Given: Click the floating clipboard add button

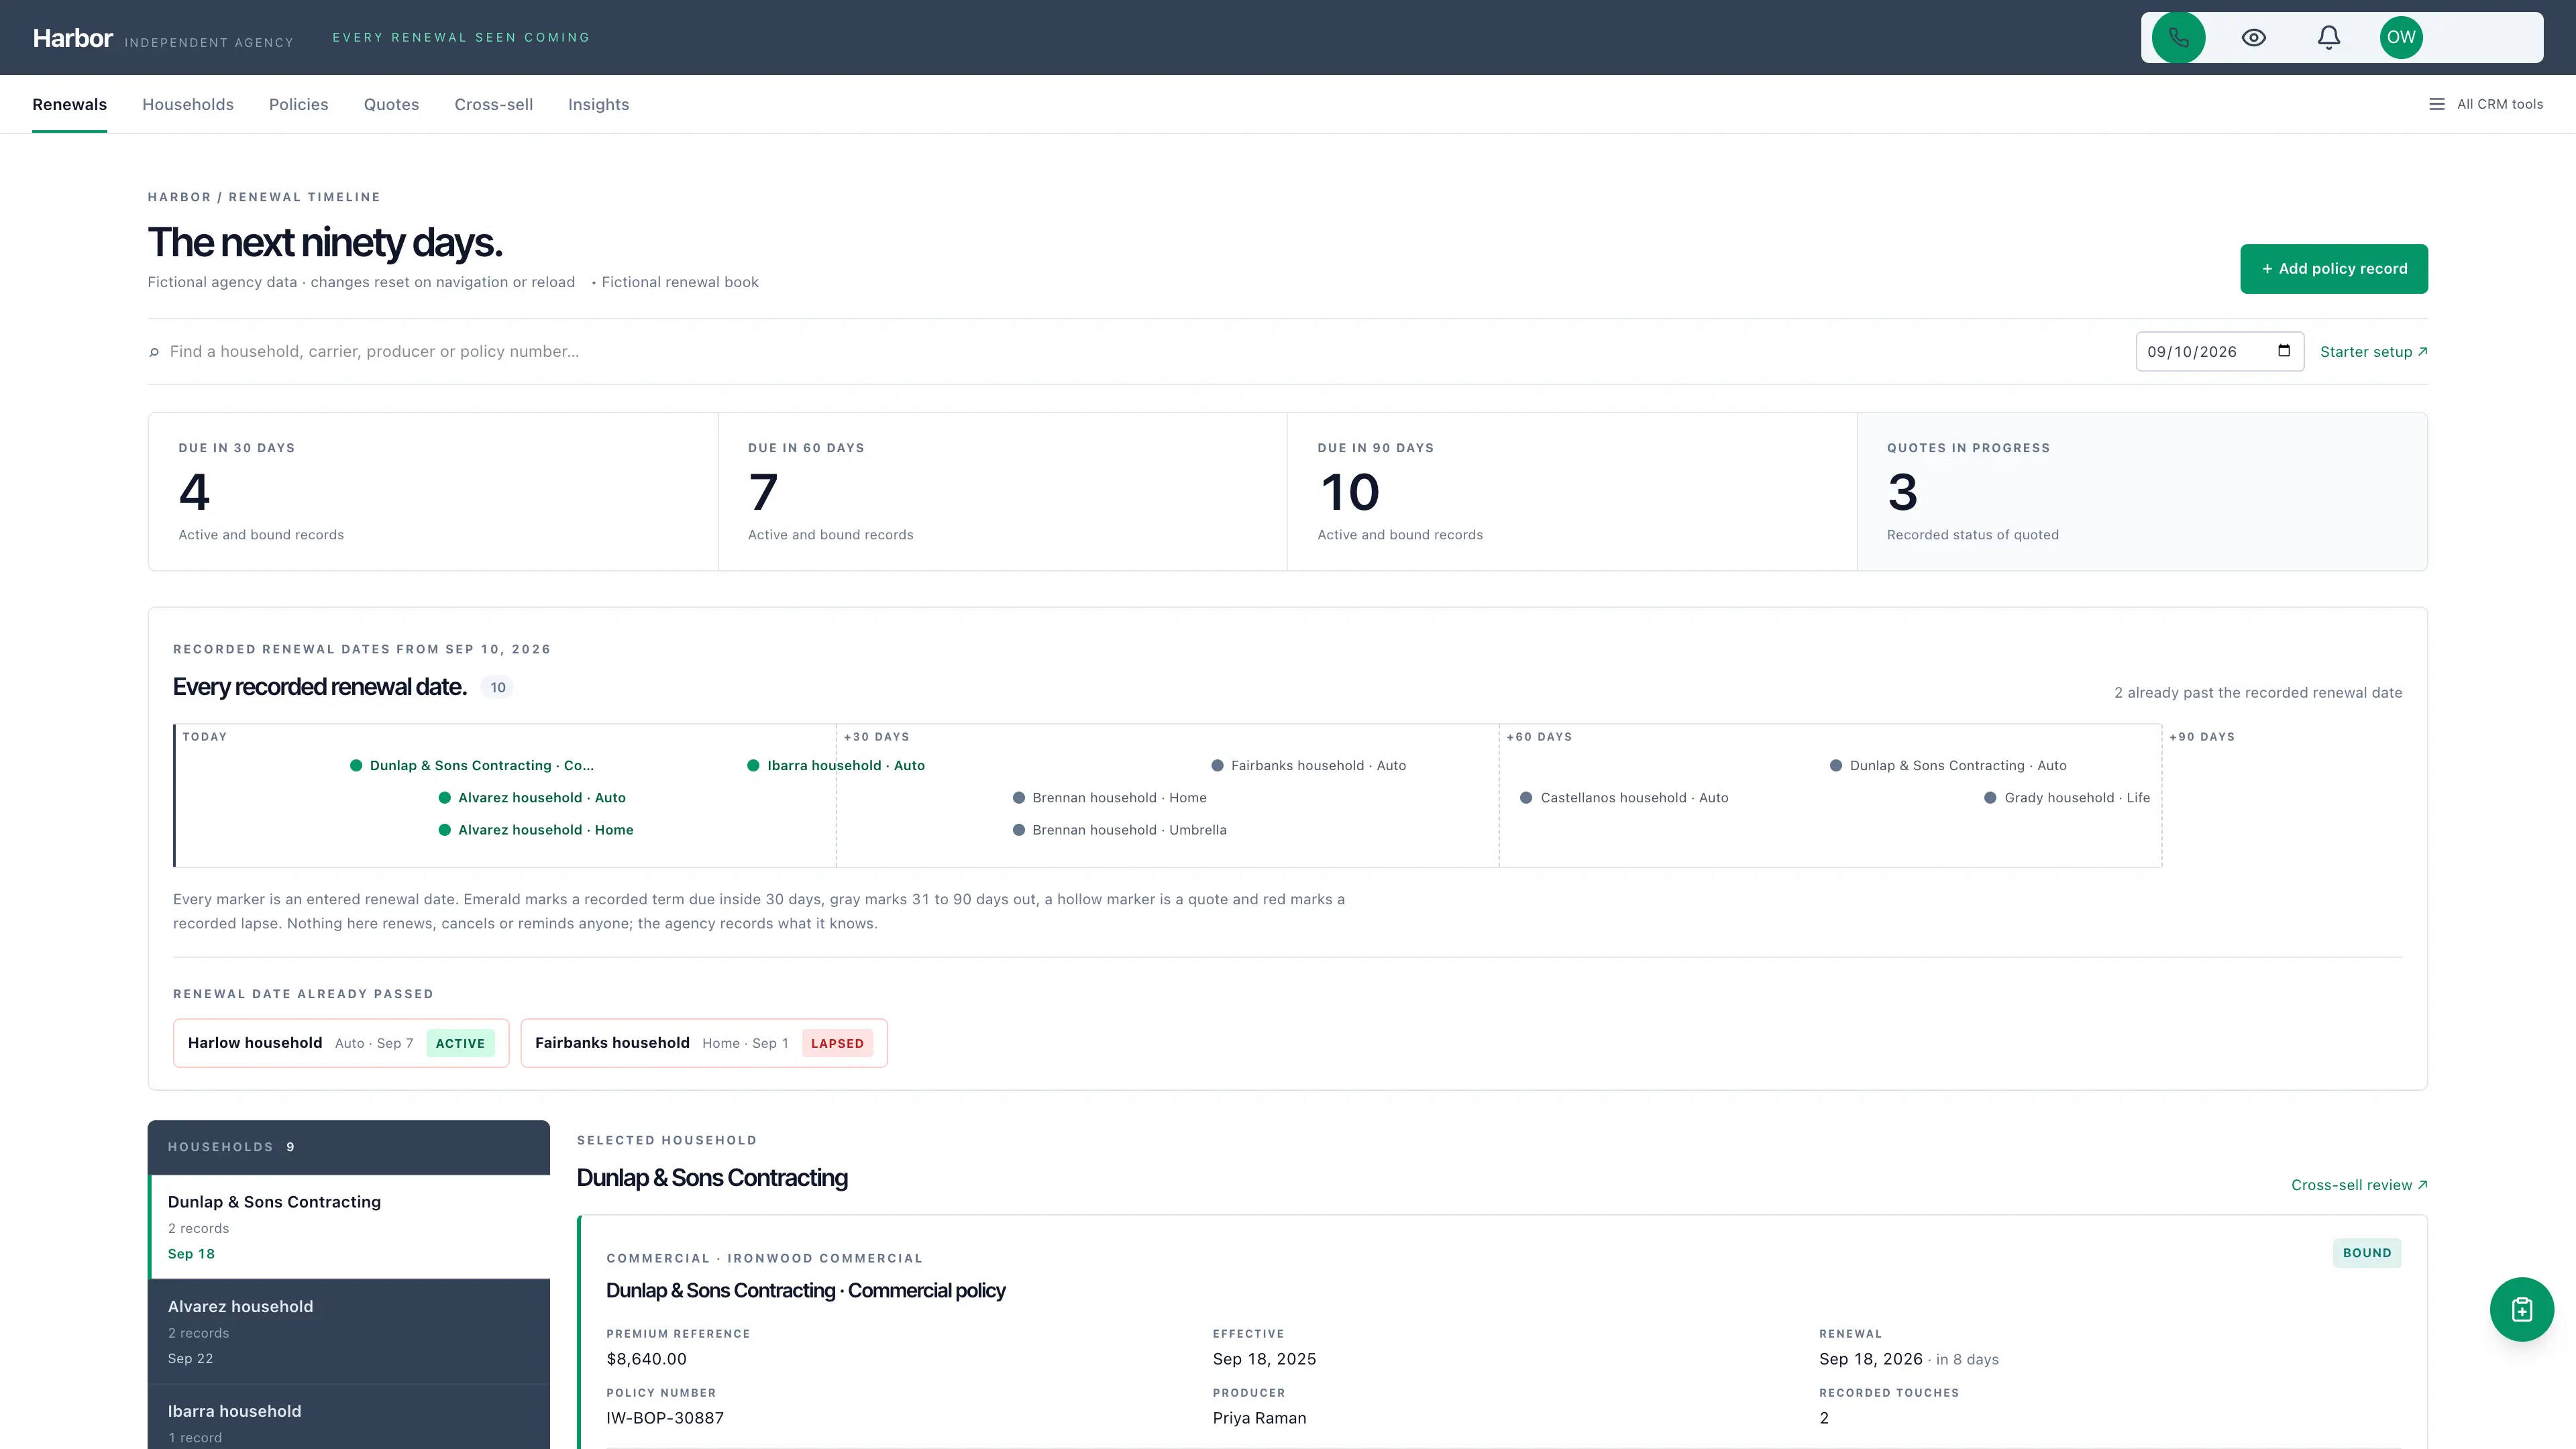Looking at the screenshot, I should pyautogui.click(x=2521, y=1309).
